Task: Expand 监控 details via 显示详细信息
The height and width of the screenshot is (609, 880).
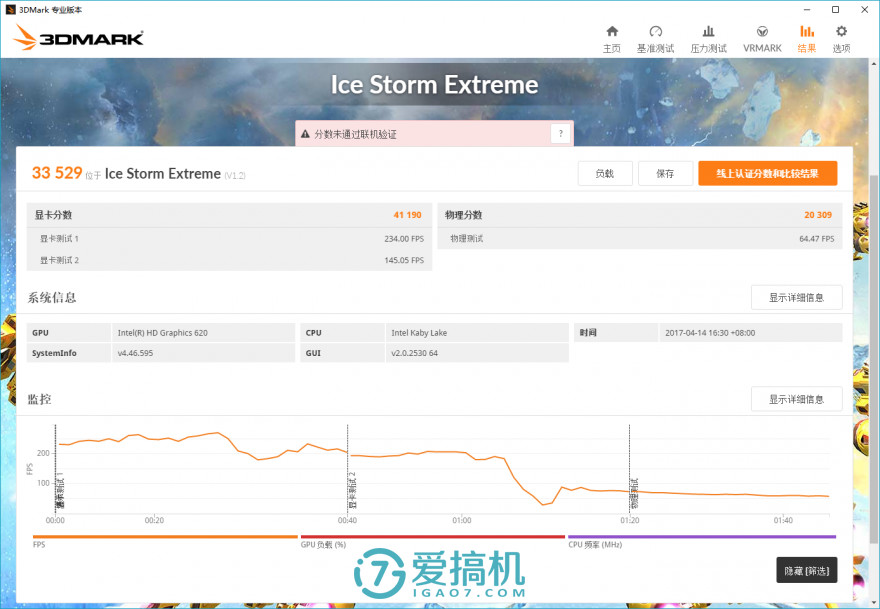Action: click(x=796, y=398)
